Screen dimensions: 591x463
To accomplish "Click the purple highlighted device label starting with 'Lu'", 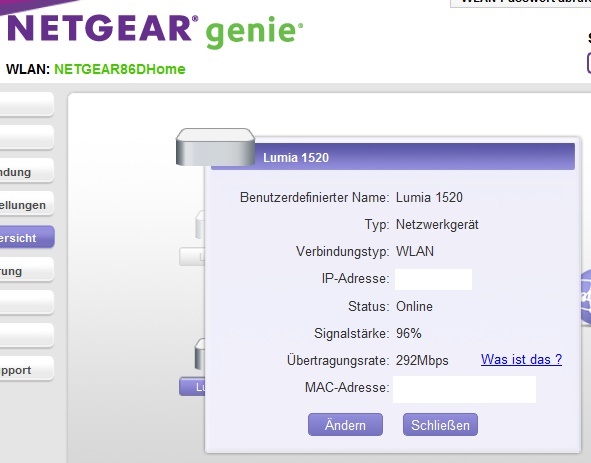I will coord(192,386).
